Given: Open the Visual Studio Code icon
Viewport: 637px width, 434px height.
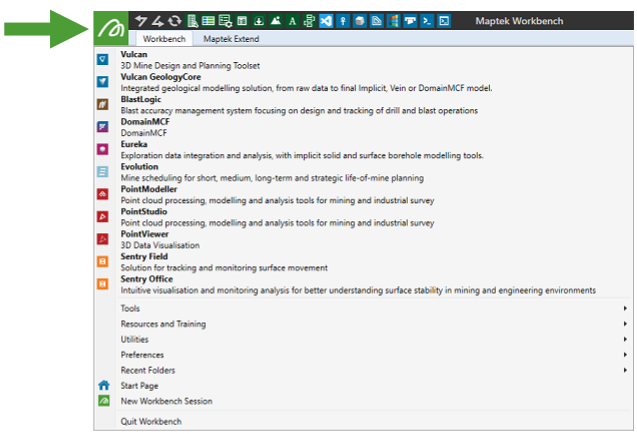Looking at the screenshot, I should (326, 21).
